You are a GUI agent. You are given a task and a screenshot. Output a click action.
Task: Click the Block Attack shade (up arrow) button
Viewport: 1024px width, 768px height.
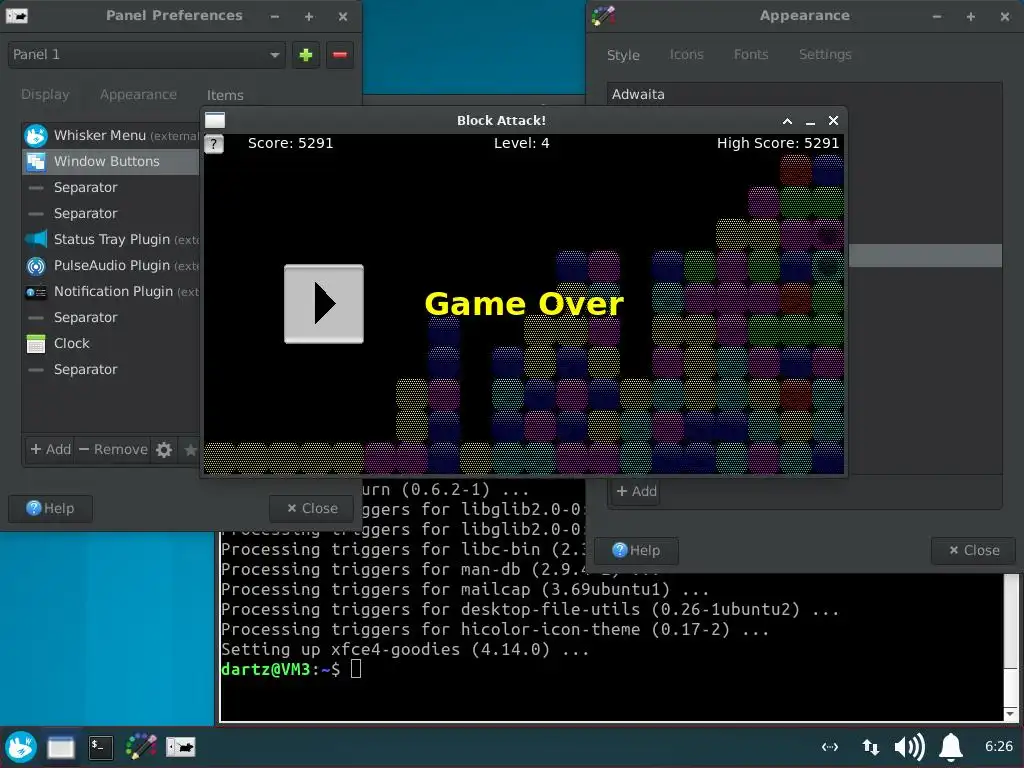tap(787, 121)
